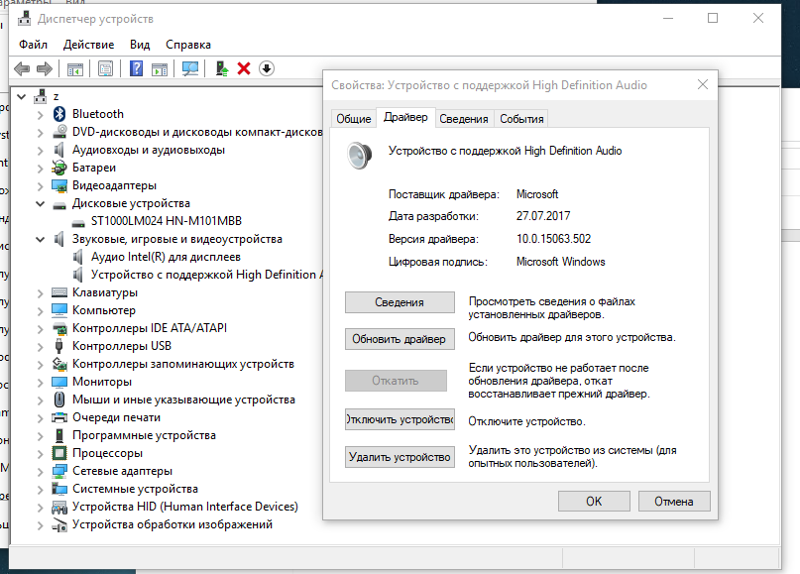Open the Файл menu
Image resolution: width=800 pixels, height=574 pixels.
point(33,44)
